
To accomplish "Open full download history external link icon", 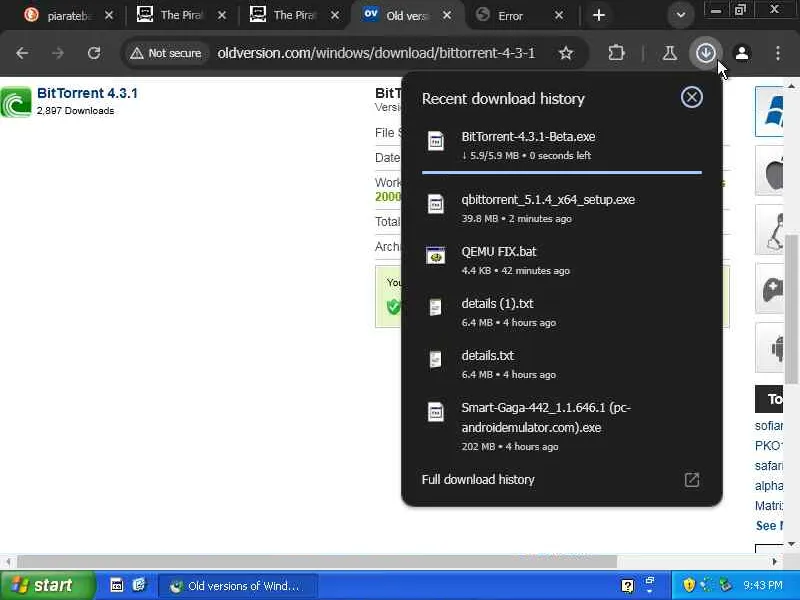I will (x=692, y=480).
